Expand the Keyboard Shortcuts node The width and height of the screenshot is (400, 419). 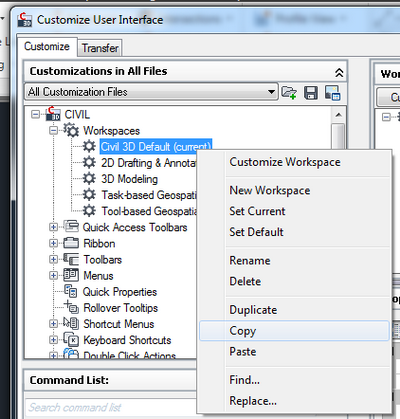53,340
